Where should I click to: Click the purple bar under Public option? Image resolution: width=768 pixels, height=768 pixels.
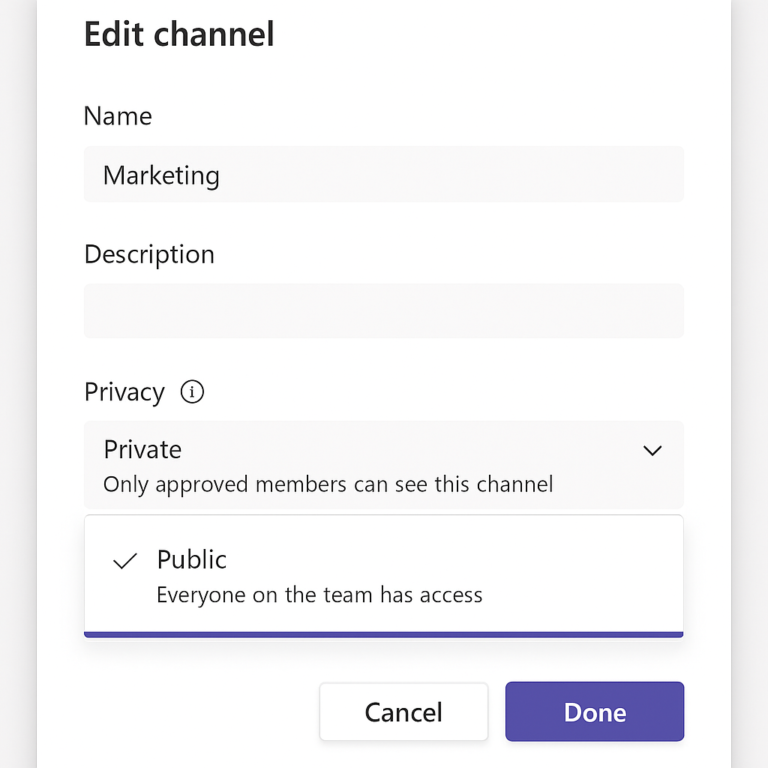(x=384, y=635)
